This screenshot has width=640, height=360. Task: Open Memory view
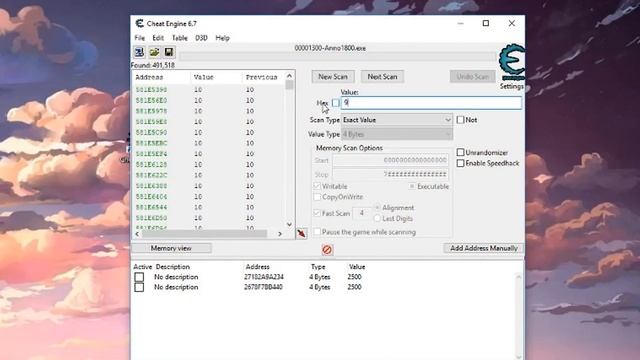171,248
